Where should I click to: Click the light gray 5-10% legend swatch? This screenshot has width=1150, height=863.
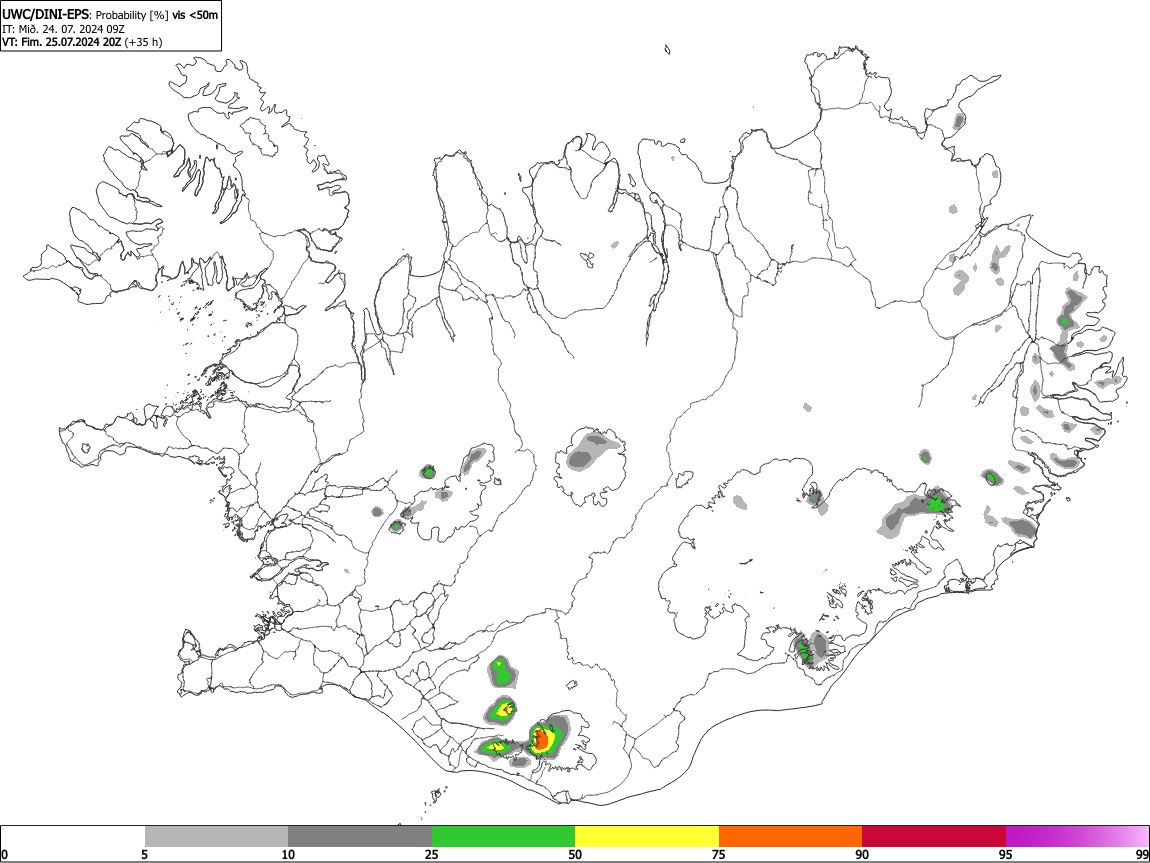pyautogui.click(x=216, y=837)
